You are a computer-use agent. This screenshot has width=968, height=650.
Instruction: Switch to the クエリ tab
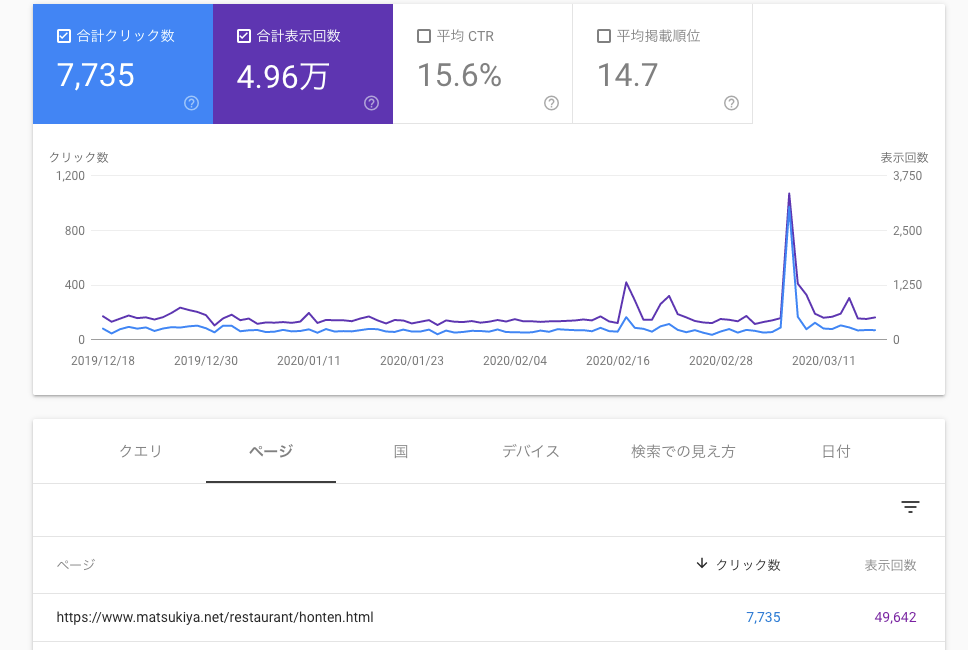pos(141,451)
